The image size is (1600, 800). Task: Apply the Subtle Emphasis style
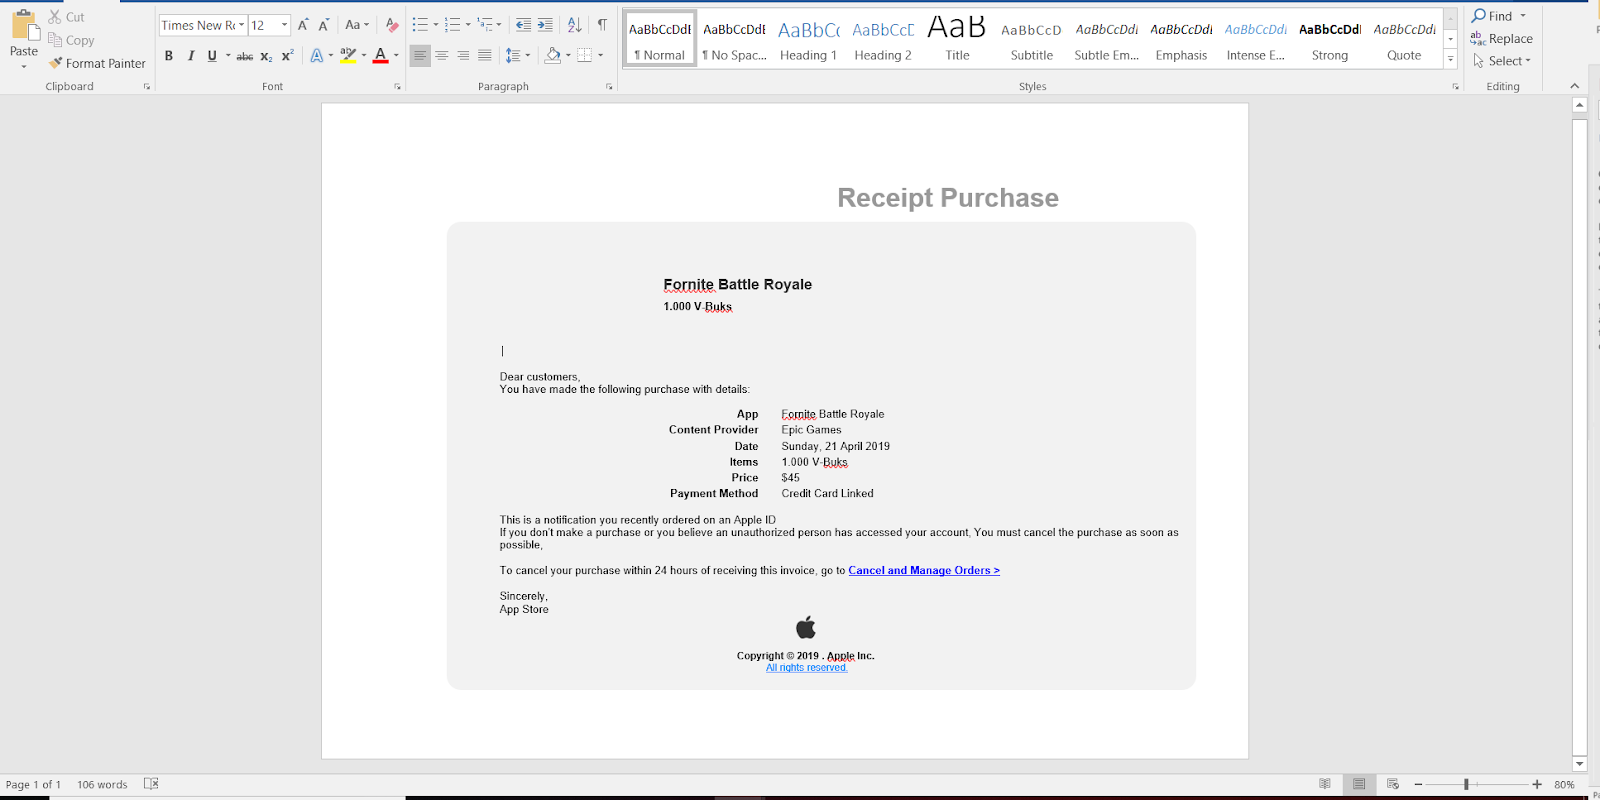[x=1106, y=39]
